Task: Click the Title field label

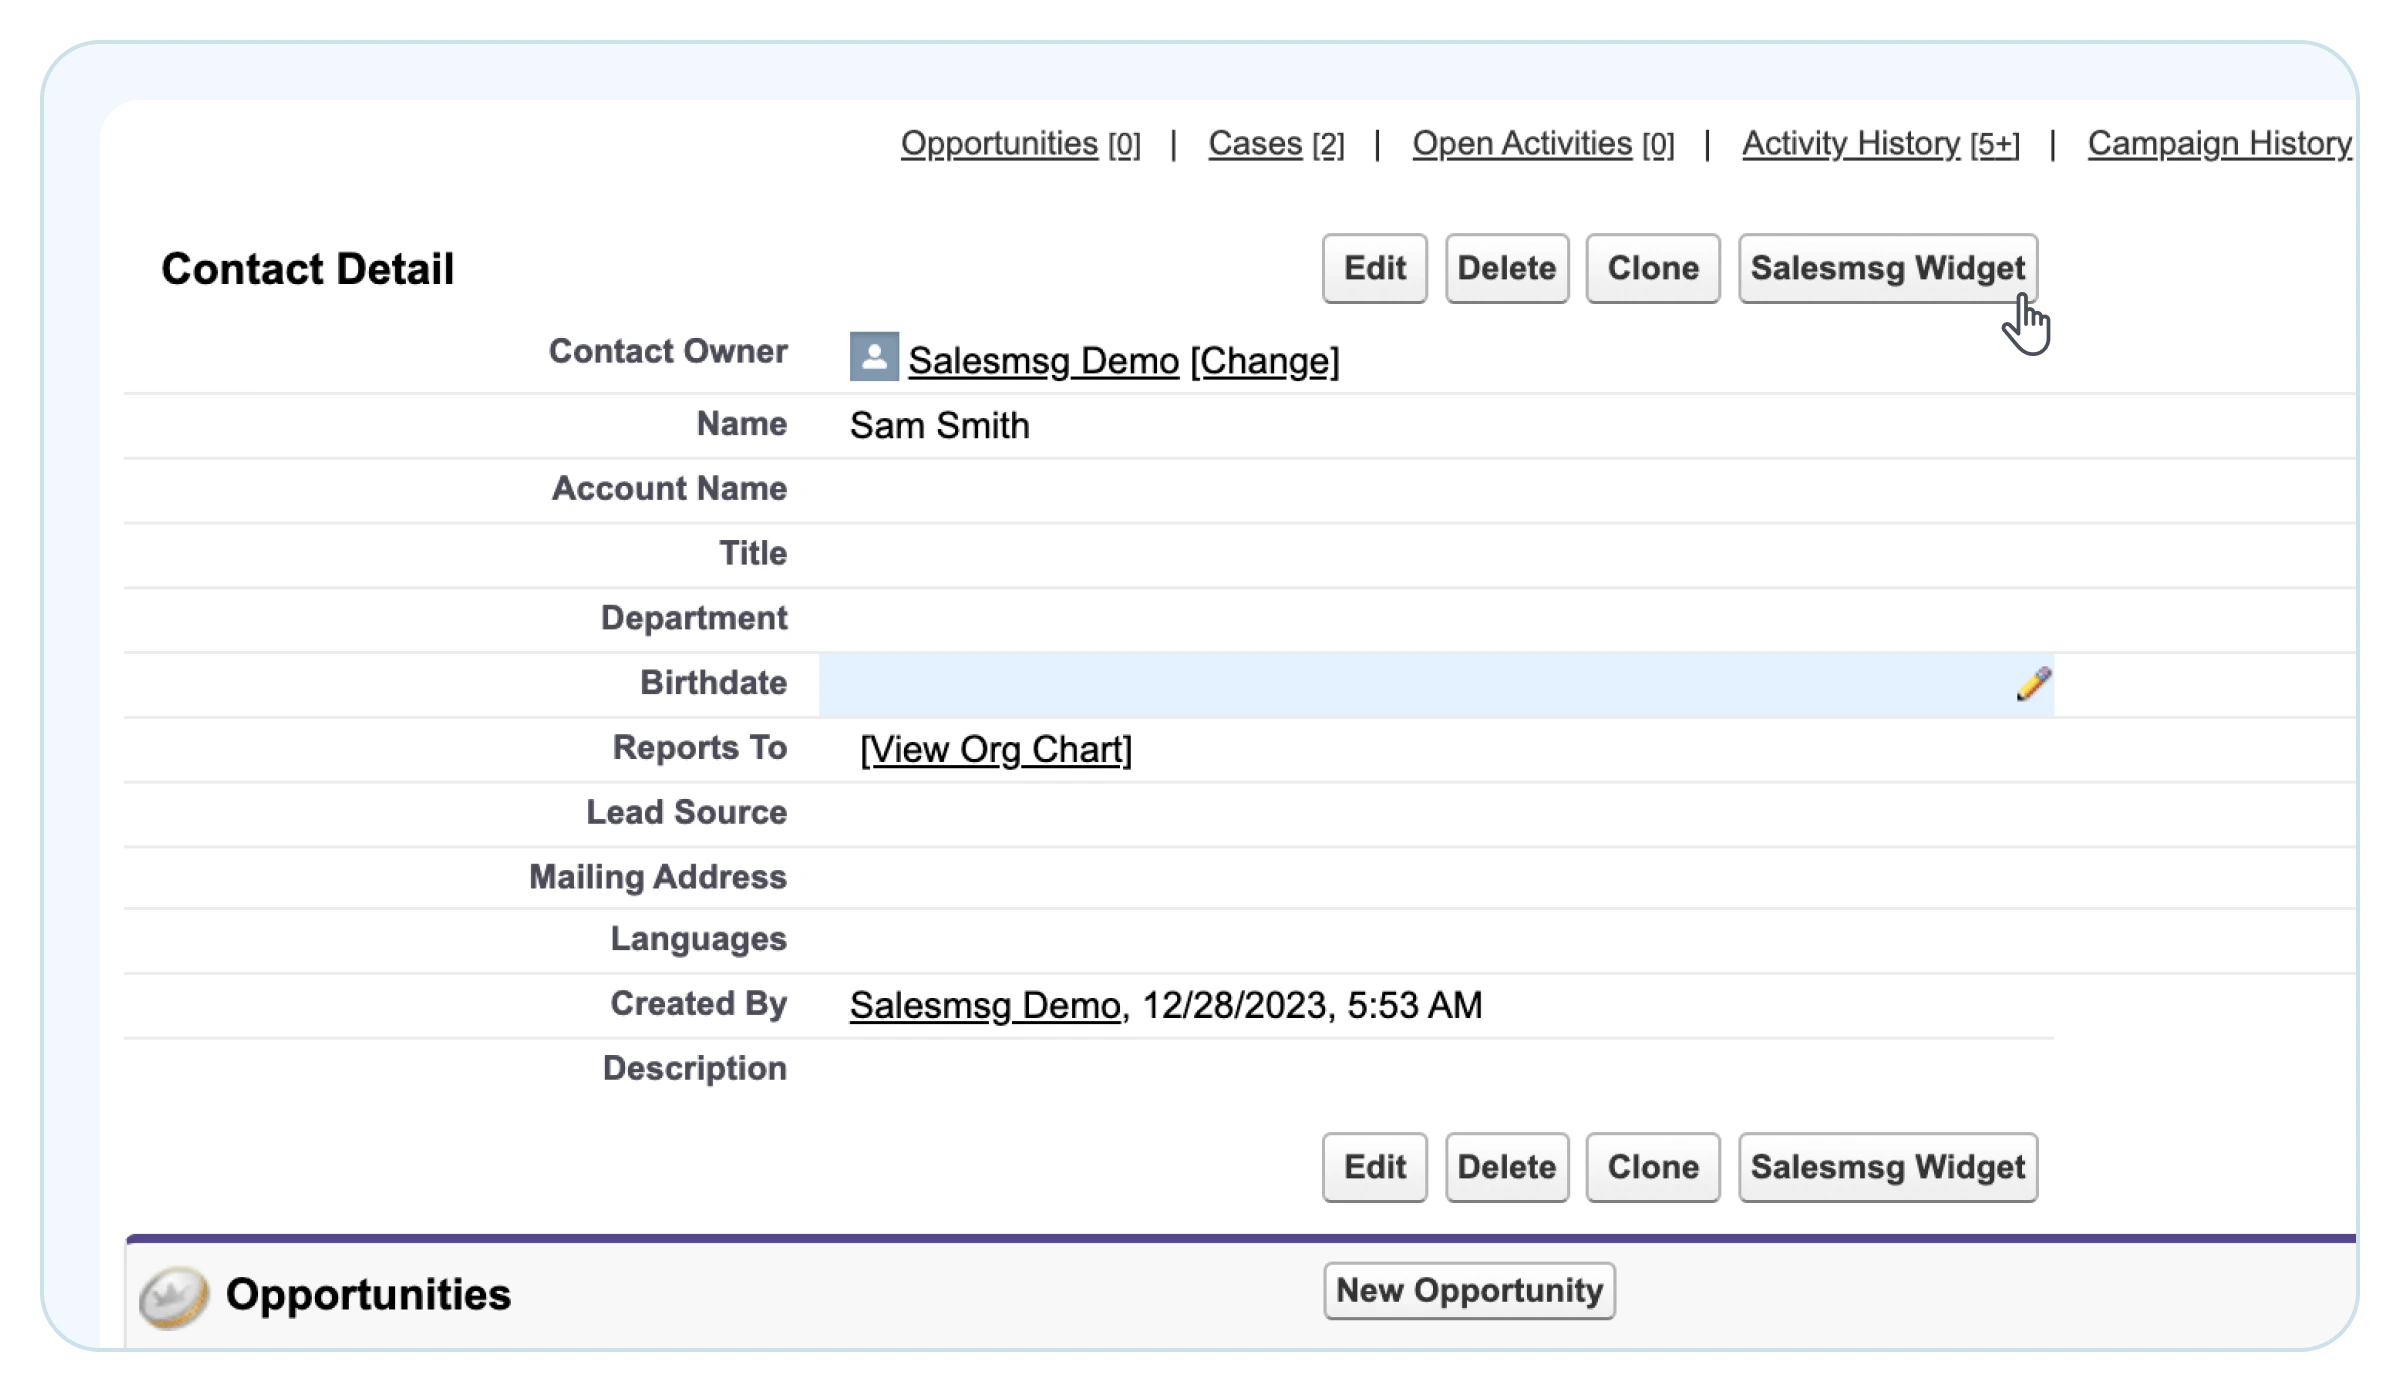Action: 753,553
